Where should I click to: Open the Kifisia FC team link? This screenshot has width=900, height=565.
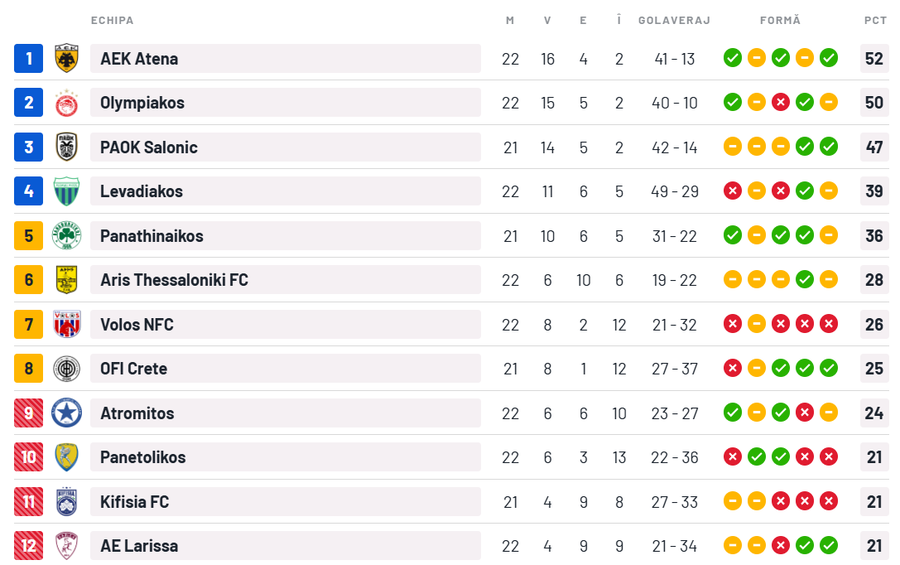[x=134, y=502]
